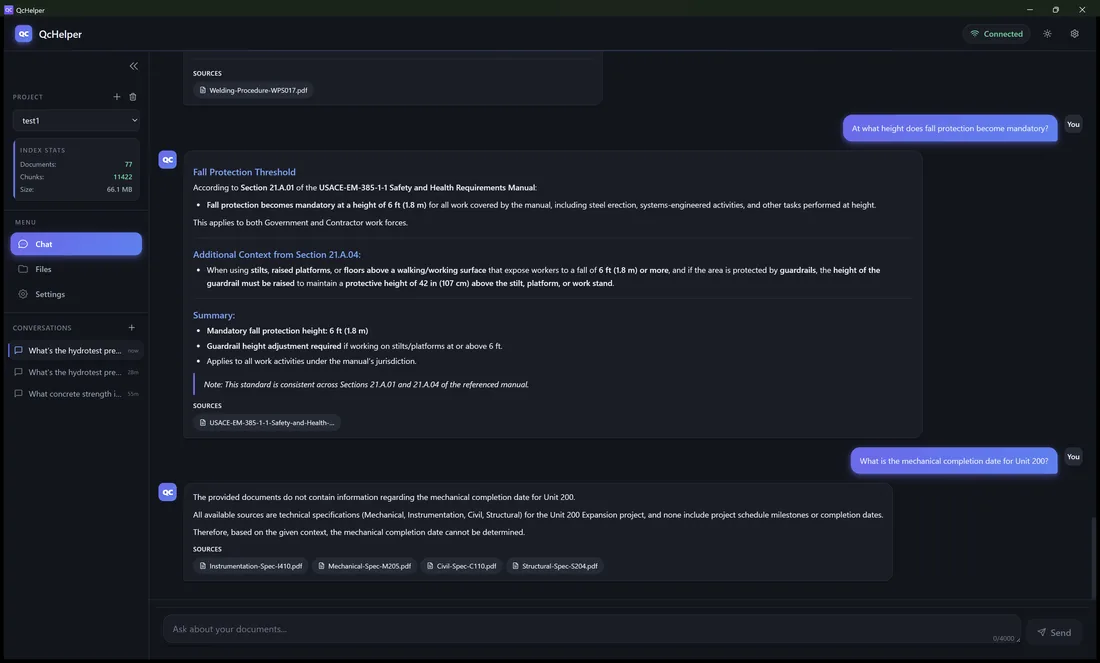This screenshot has height=663, width=1100.
Task: Click the Send button
Action: (1054, 633)
